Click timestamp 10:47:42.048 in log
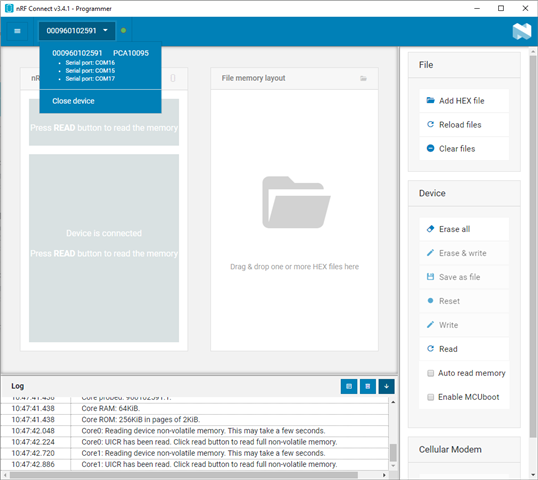The image size is (538, 480). (33, 431)
